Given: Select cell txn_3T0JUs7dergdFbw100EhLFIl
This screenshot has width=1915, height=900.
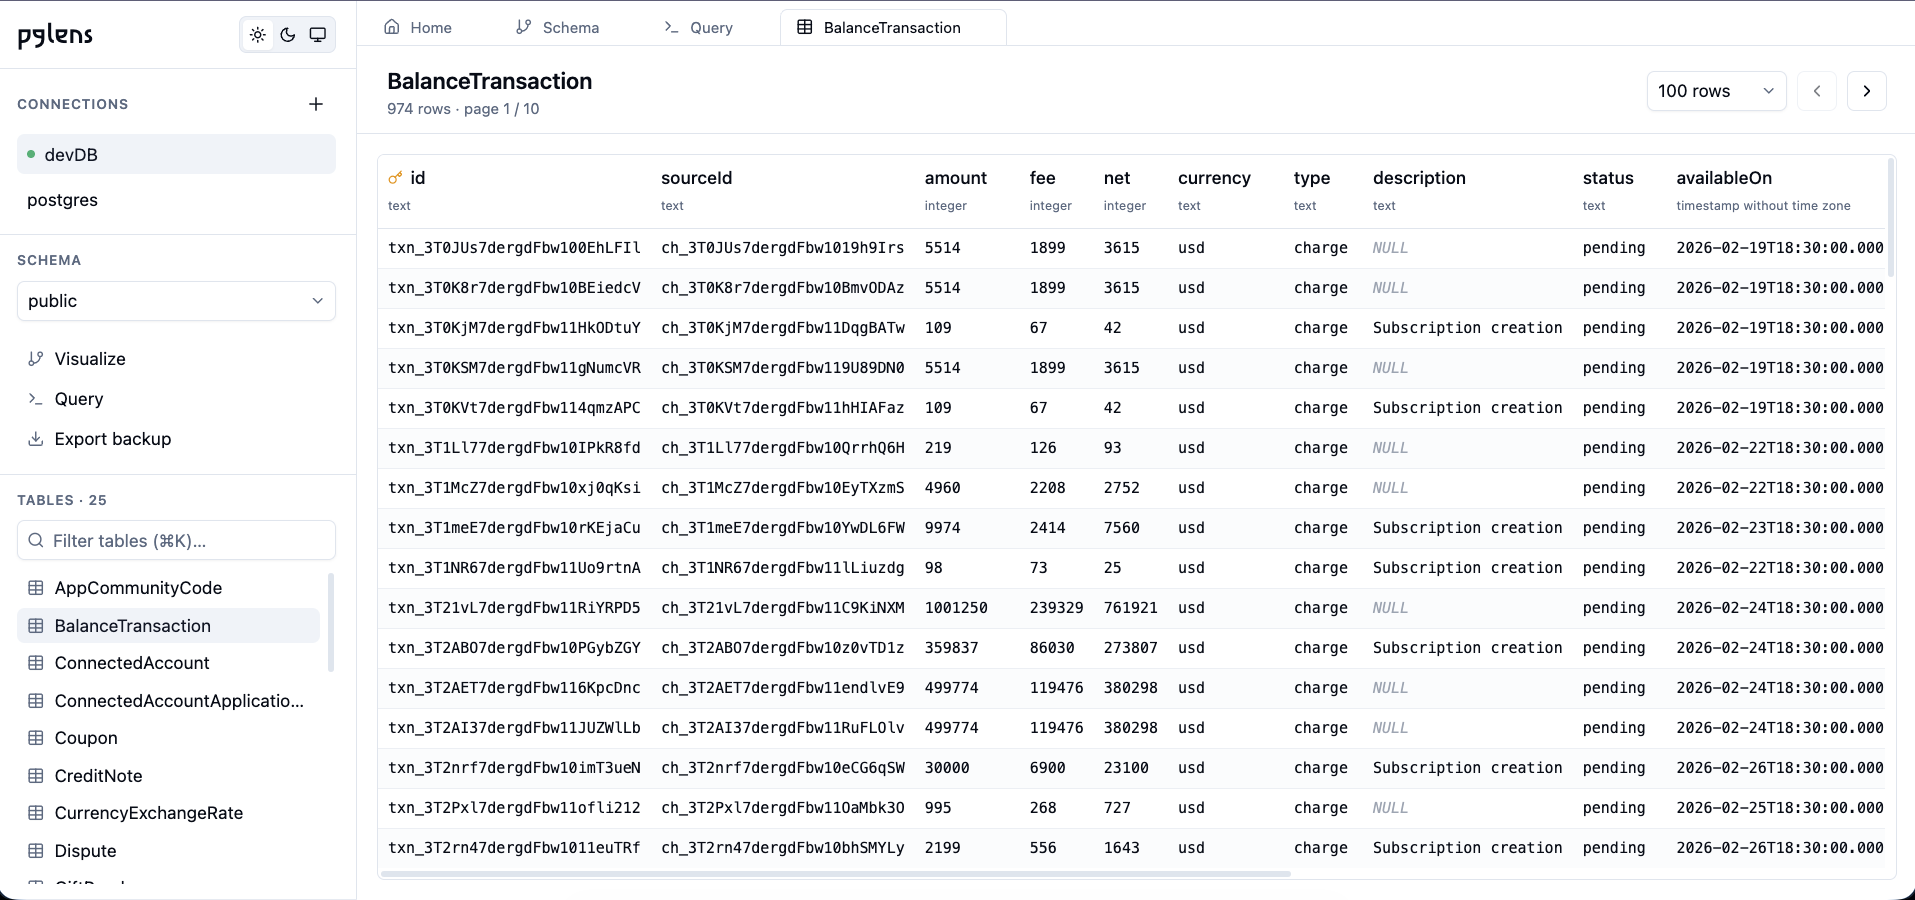Looking at the screenshot, I should click(x=514, y=248).
